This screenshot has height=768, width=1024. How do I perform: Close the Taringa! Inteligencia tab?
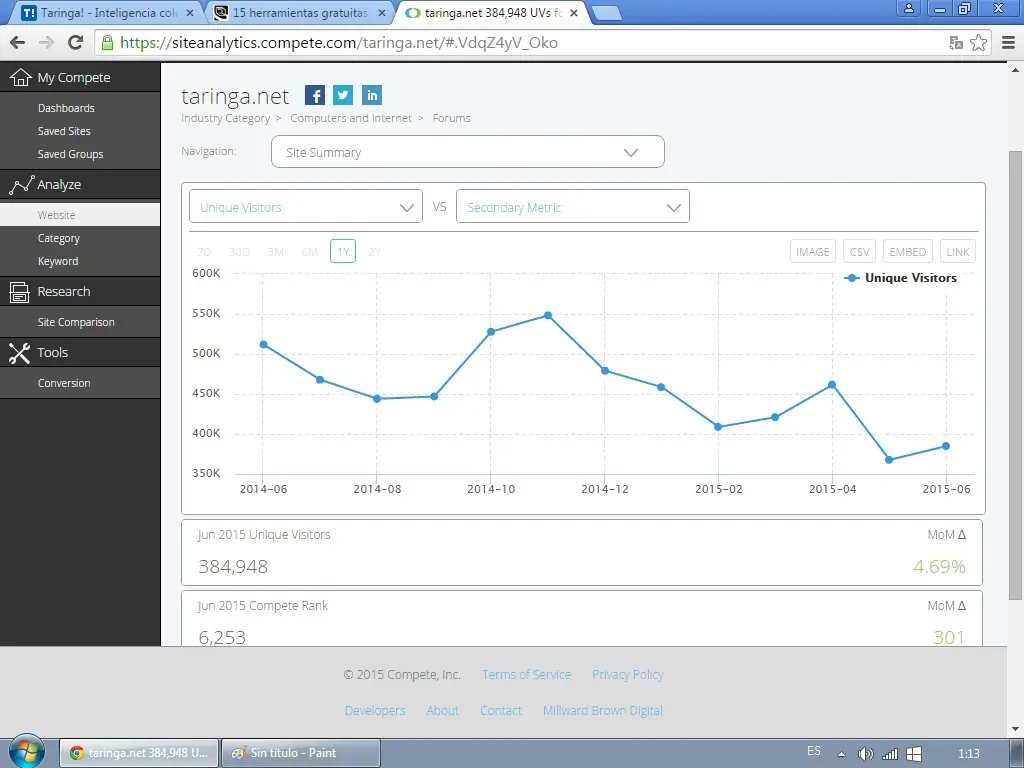tap(190, 12)
